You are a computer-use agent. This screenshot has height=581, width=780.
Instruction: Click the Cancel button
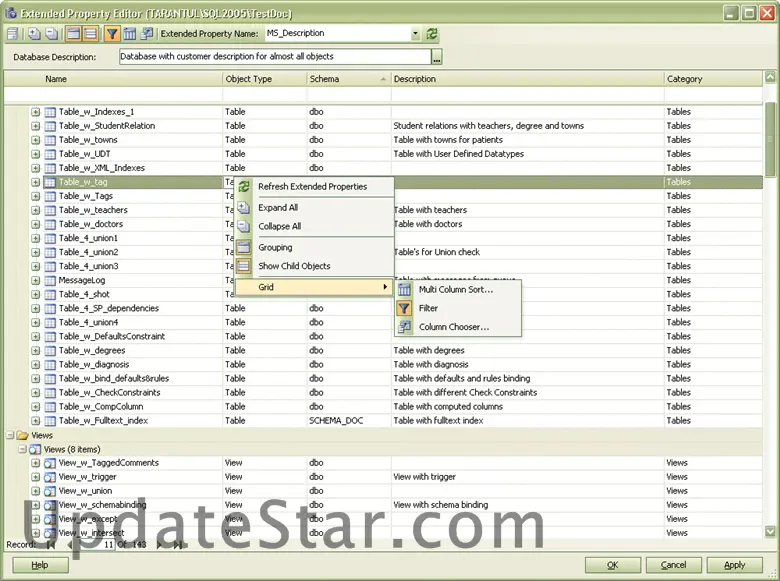(x=674, y=565)
